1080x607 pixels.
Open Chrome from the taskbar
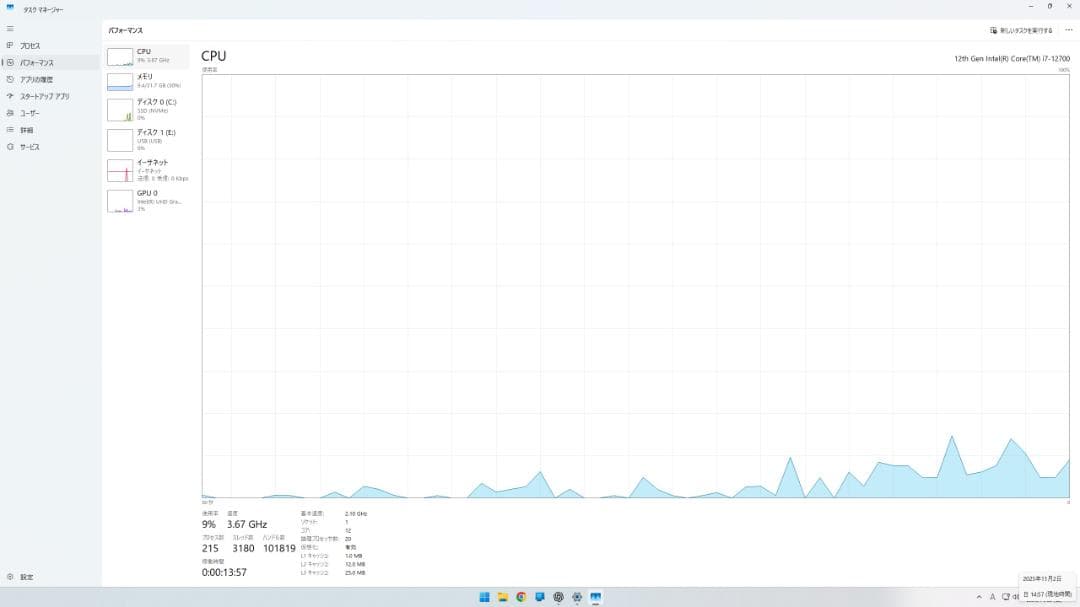[521, 597]
